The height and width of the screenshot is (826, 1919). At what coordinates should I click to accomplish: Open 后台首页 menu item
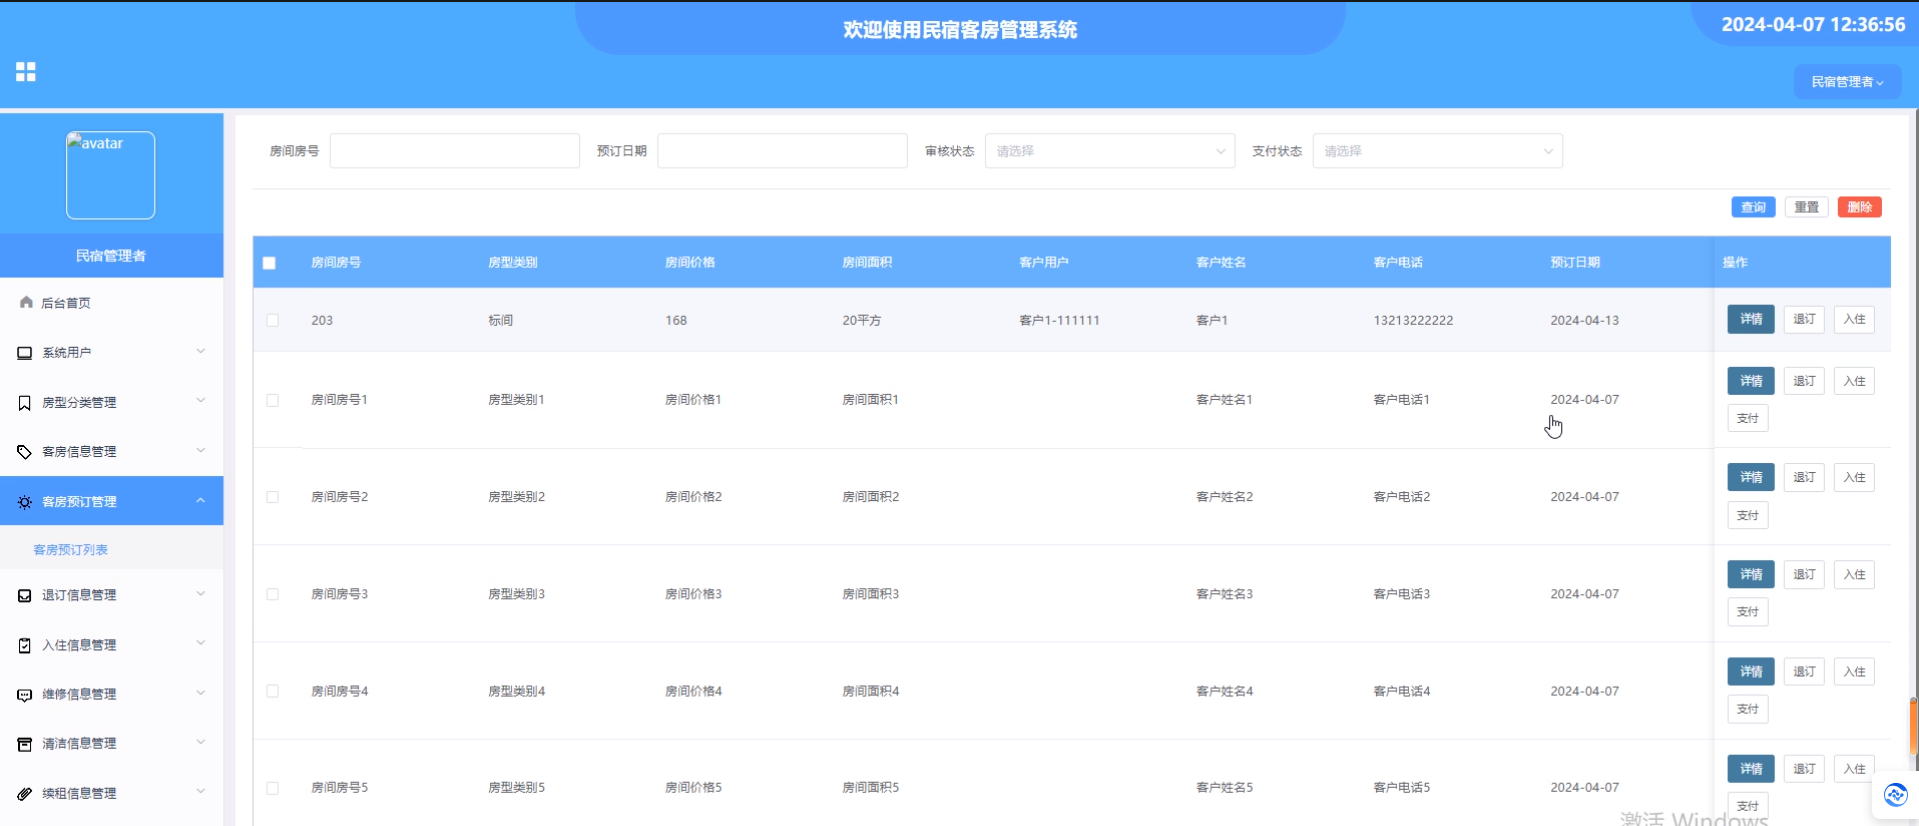pos(111,303)
